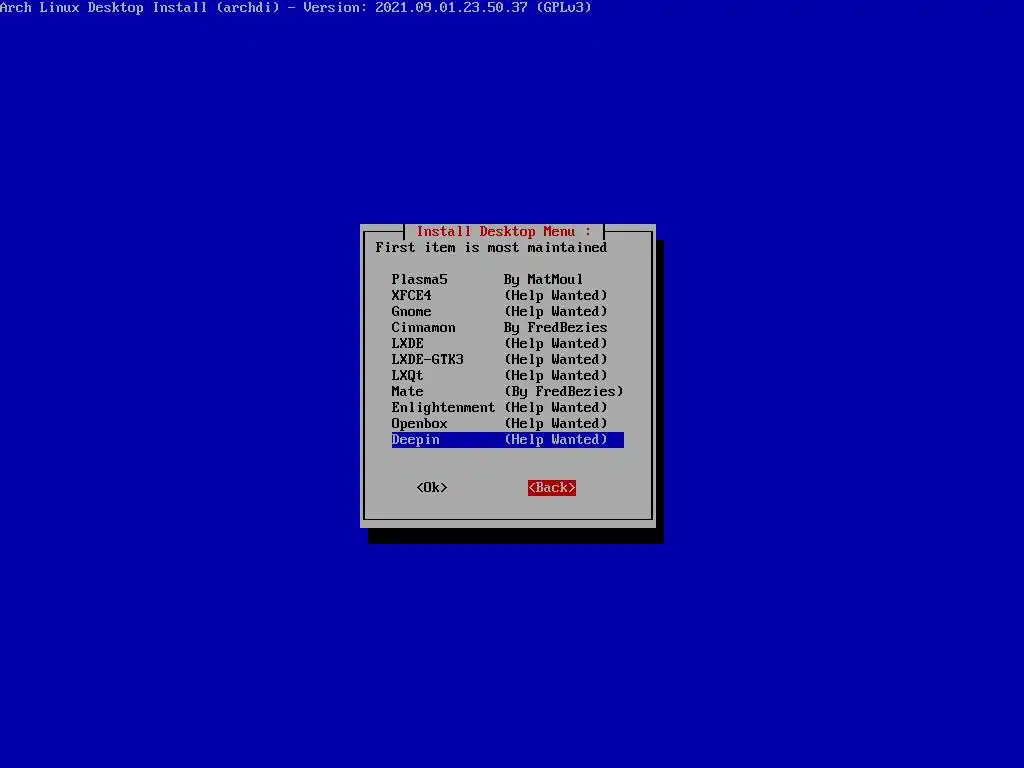Pick the Mate desktop entry
The width and height of the screenshot is (1024, 768).
(x=507, y=391)
